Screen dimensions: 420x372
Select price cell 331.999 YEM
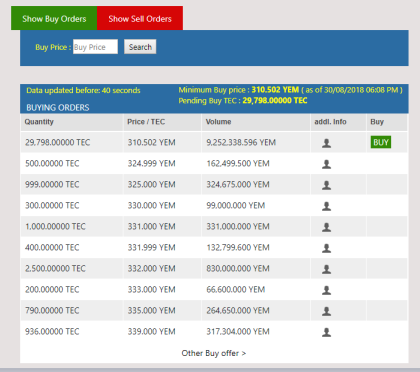(162, 247)
